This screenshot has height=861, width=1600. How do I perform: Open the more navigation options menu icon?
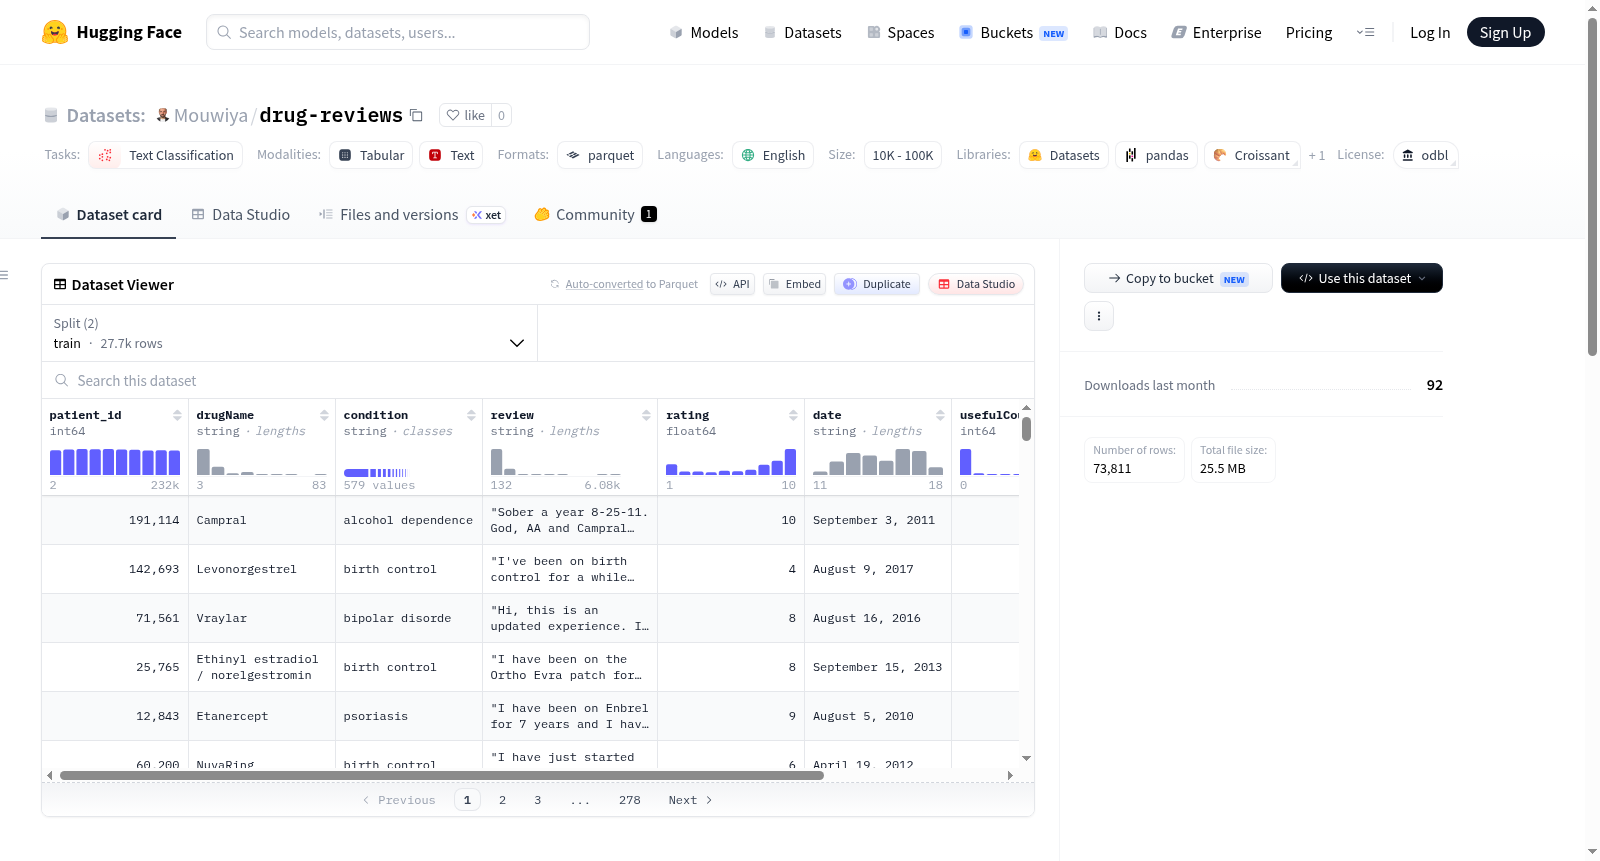coord(1365,32)
